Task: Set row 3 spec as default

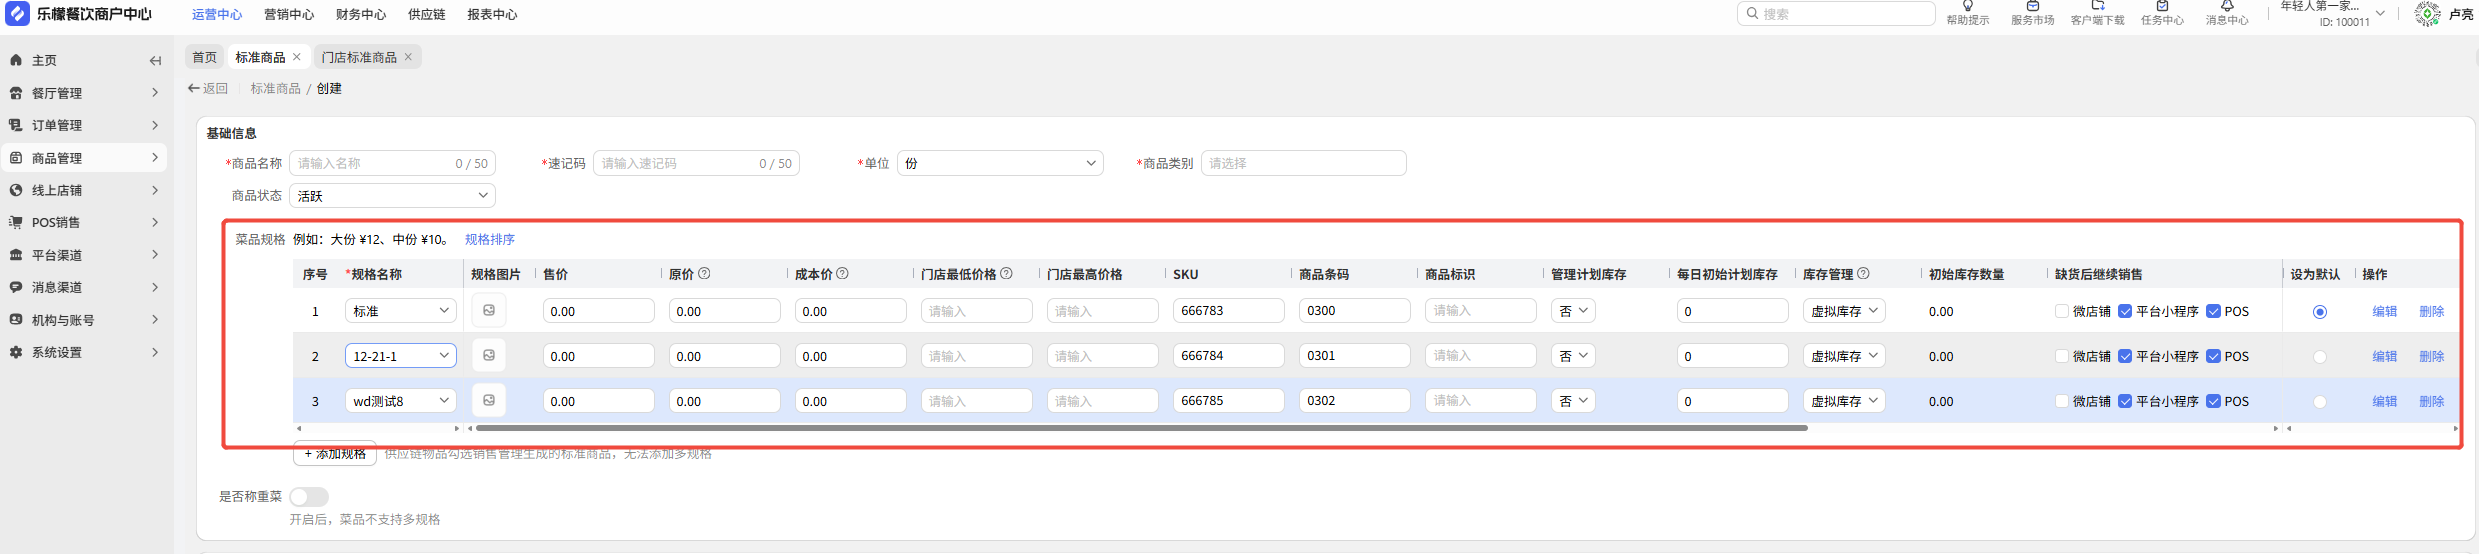Action: pyautogui.click(x=2320, y=402)
